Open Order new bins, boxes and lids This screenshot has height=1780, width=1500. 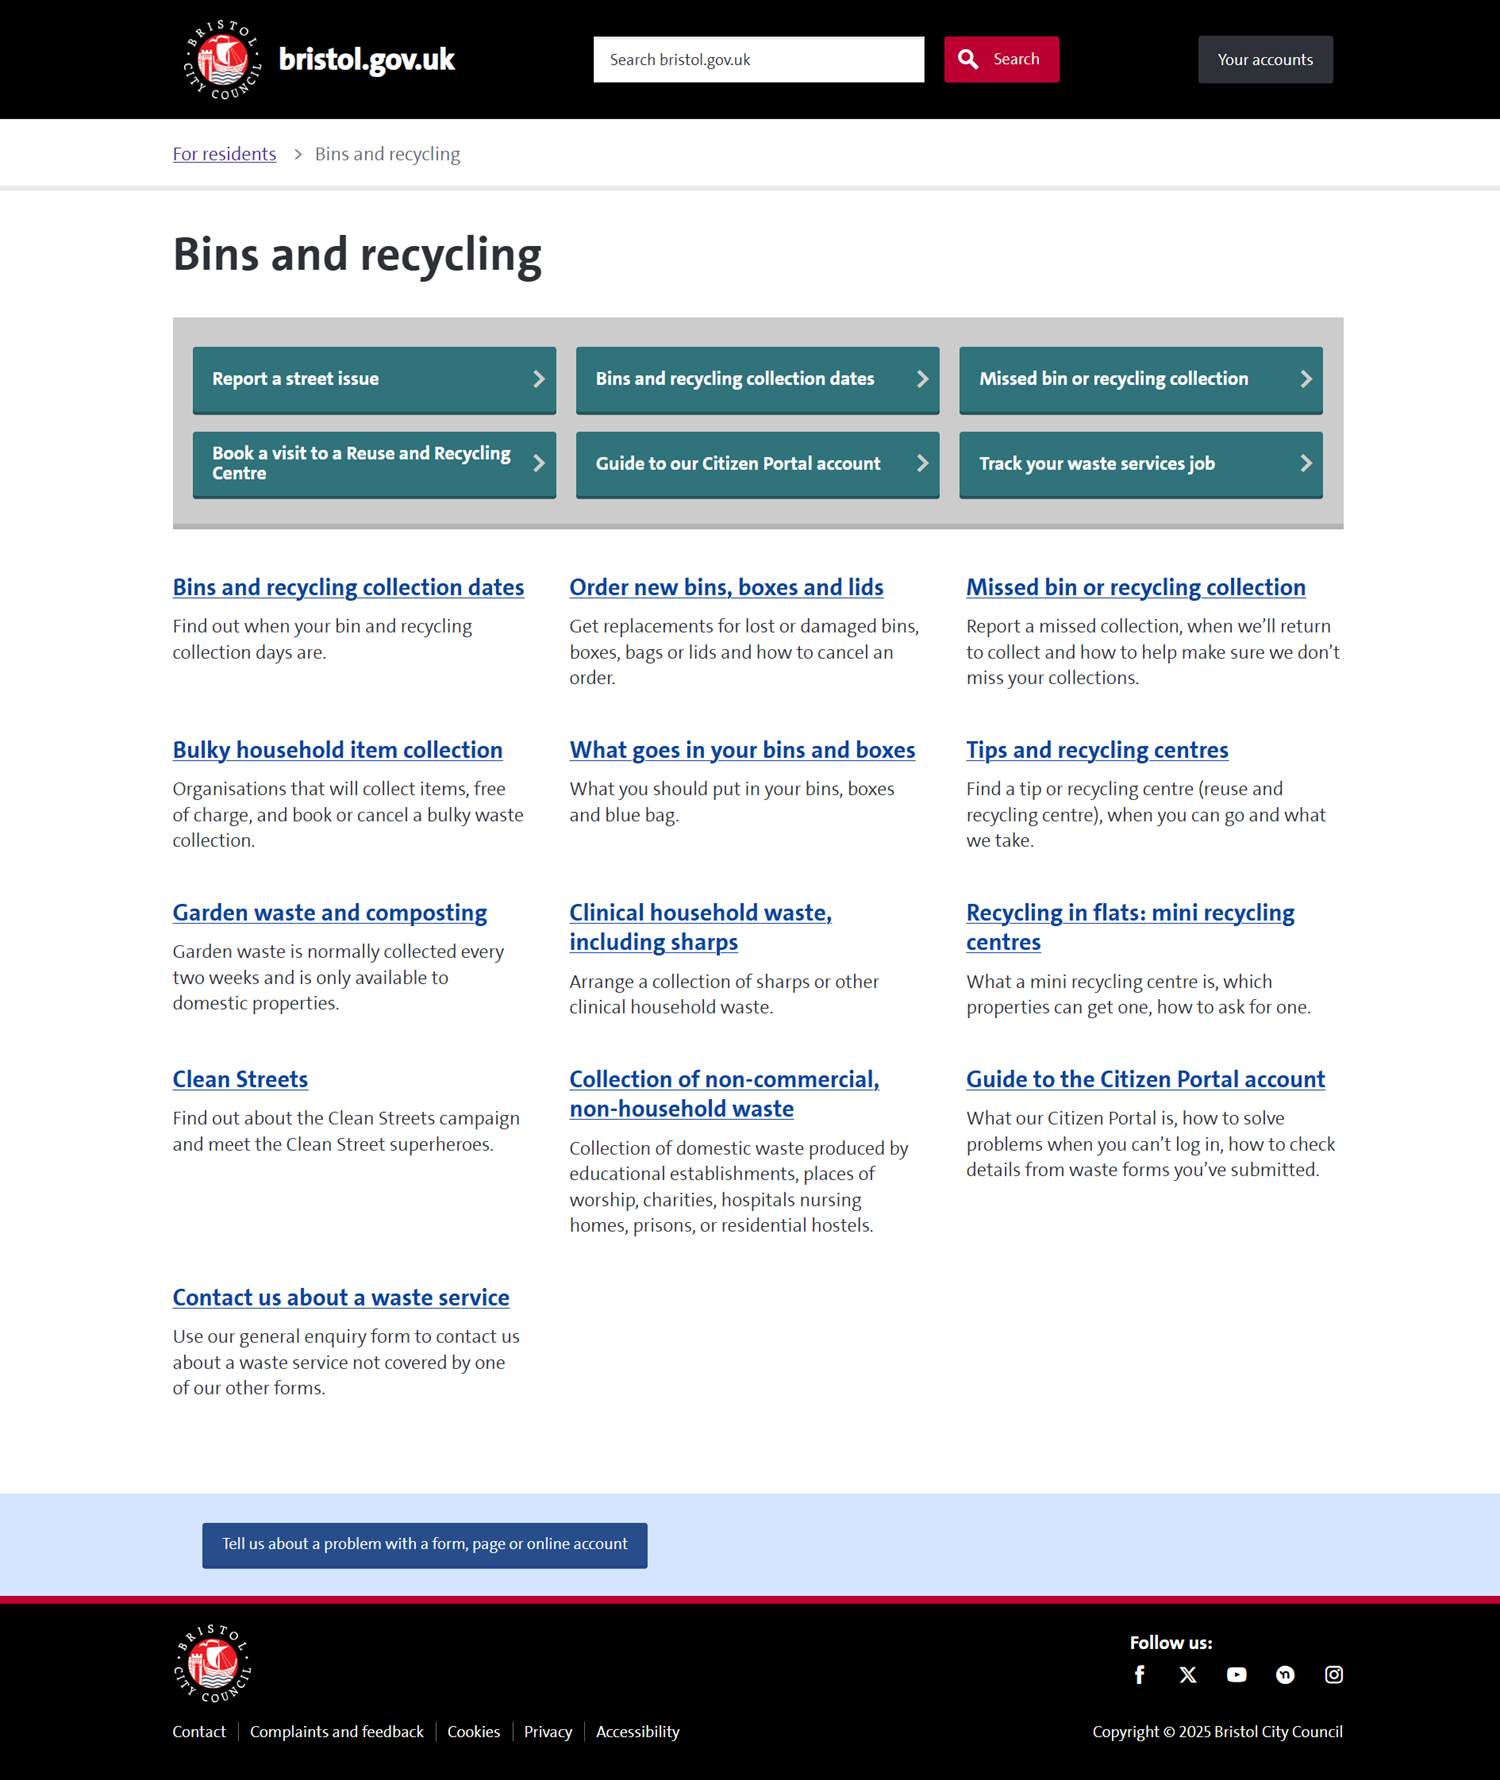(726, 587)
